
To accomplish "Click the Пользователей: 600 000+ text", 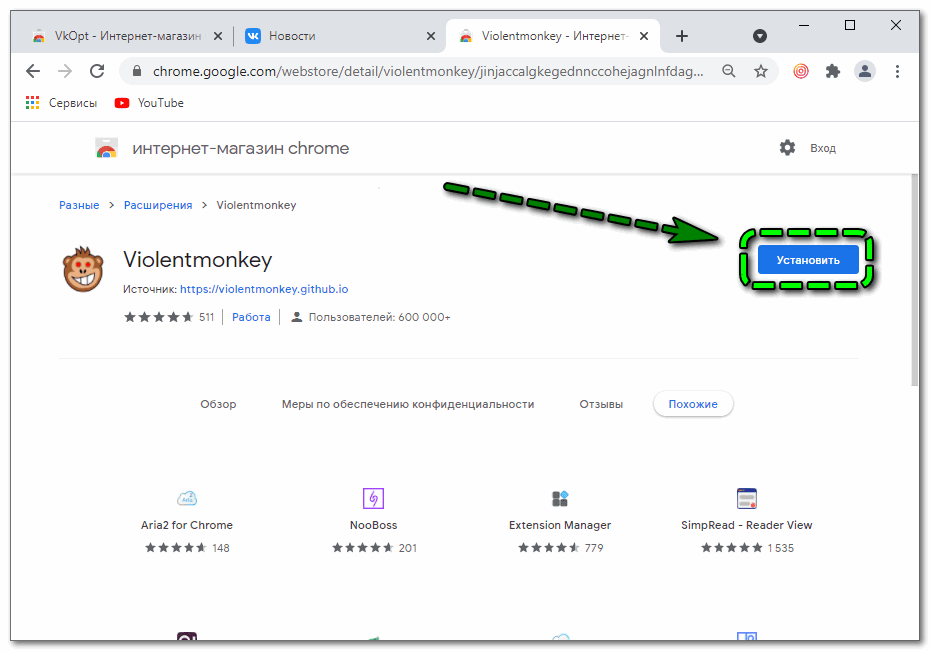I will pyautogui.click(x=379, y=318).
